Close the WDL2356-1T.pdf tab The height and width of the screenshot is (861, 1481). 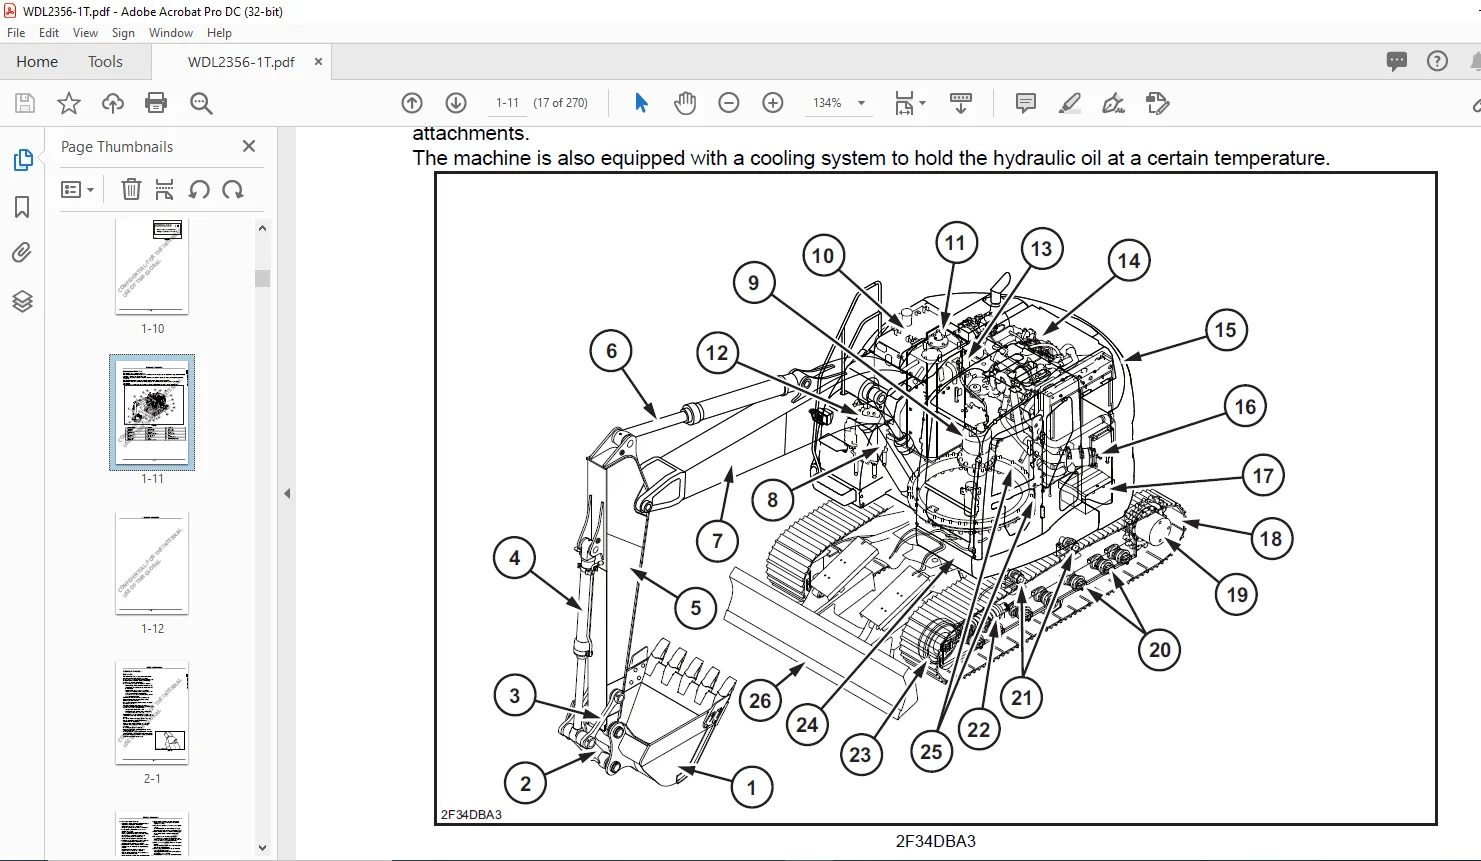[318, 61]
